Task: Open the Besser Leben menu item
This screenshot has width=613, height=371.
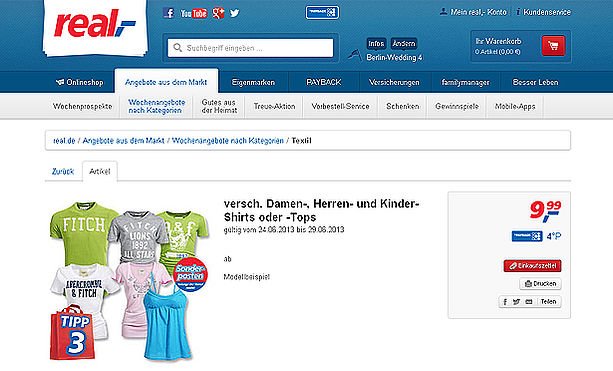Action: coord(536,82)
